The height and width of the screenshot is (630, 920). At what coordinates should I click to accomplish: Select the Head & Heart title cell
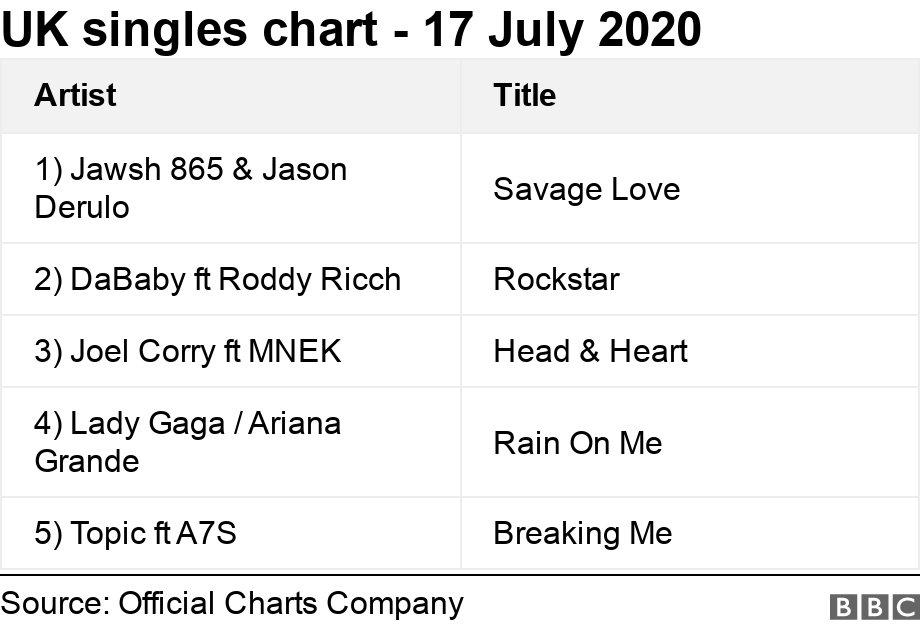point(691,351)
